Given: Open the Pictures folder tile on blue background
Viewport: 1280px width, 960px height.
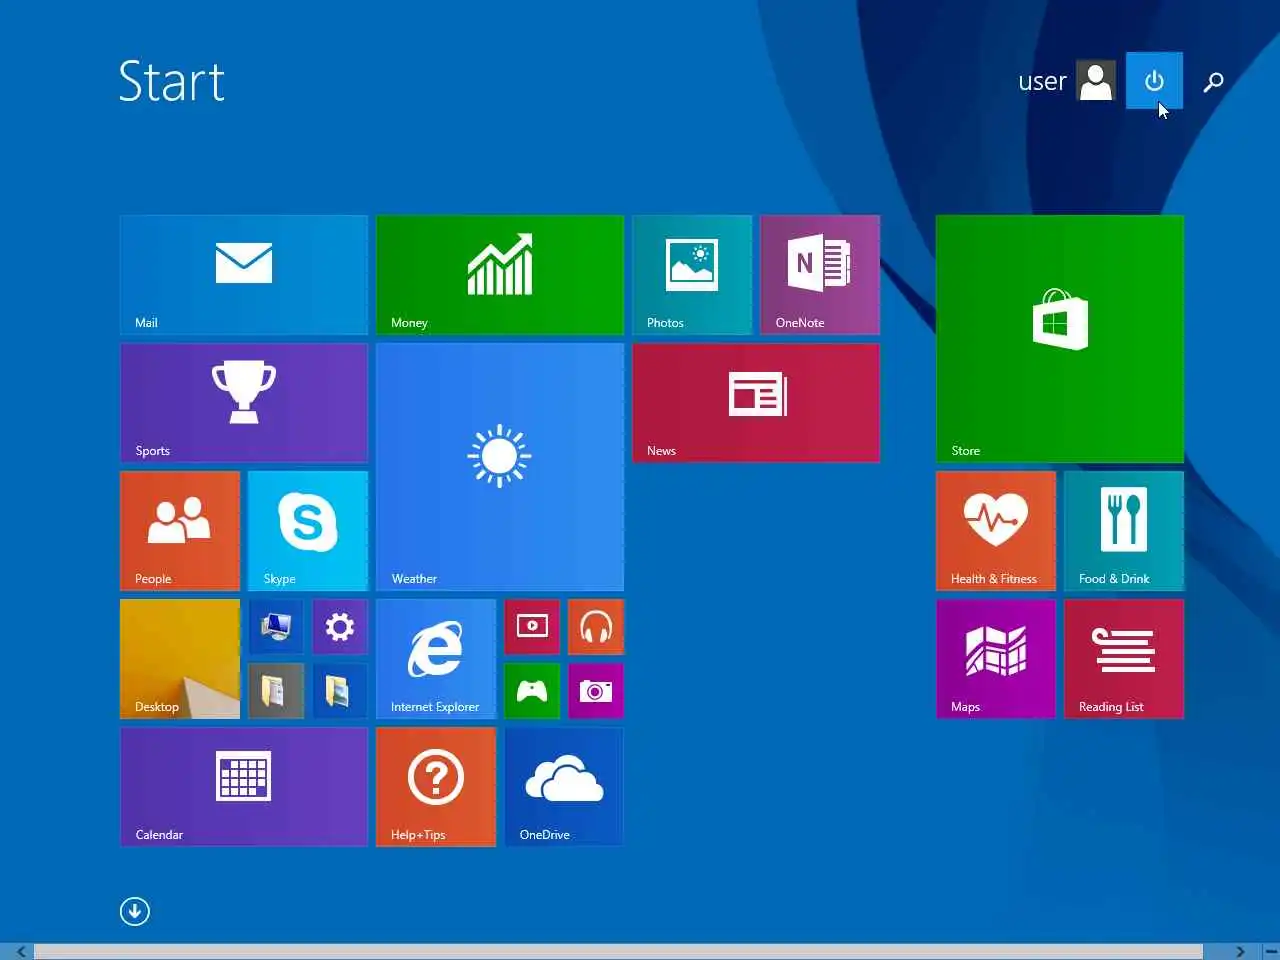Looking at the screenshot, I should pyautogui.click(x=340, y=691).
